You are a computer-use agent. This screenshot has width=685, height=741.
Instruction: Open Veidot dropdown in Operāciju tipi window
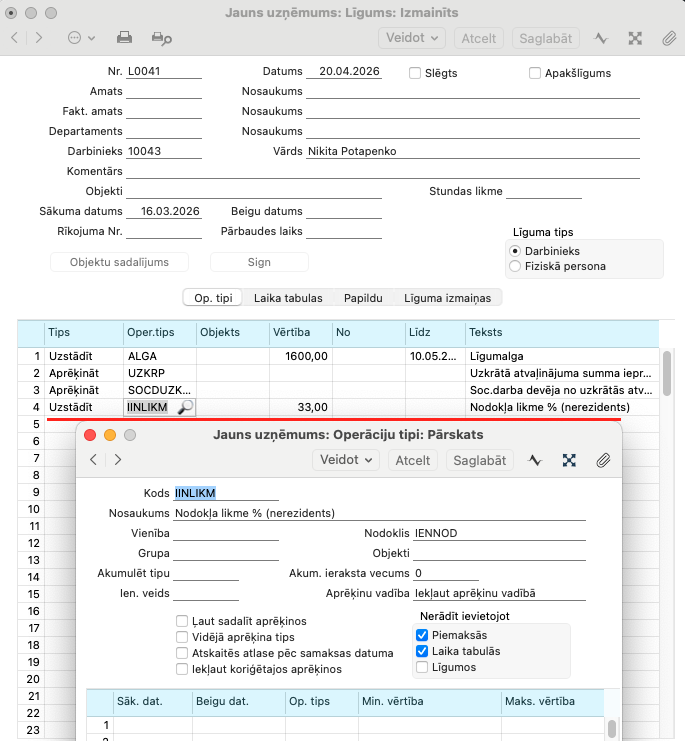pyautogui.click(x=346, y=460)
